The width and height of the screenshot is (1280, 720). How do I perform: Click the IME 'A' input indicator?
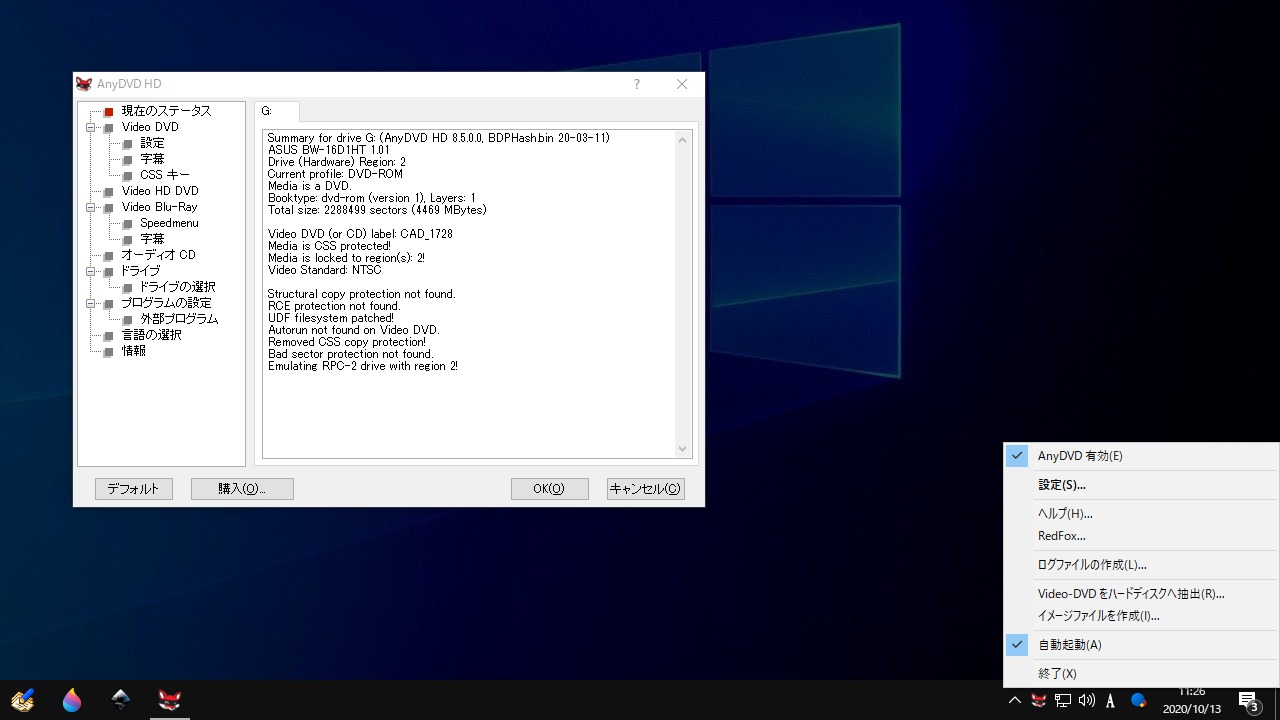point(1110,701)
